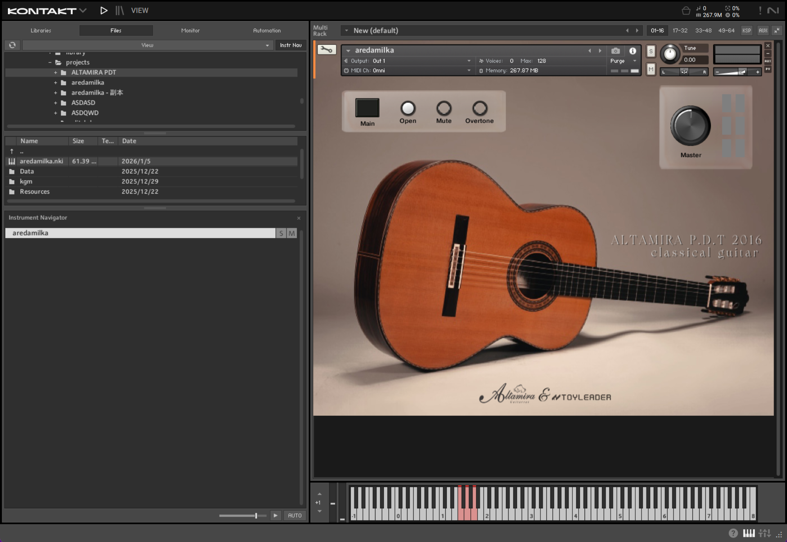This screenshot has width=787, height=542.
Task: Toggle the Main square button
Action: pyautogui.click(x=367, y=107)
